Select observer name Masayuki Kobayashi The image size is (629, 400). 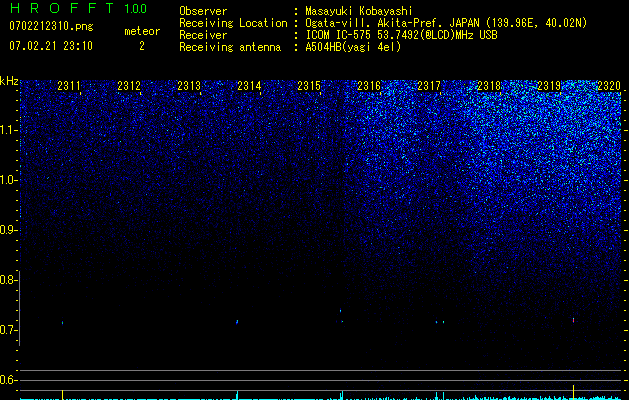[x=359, y=11]
